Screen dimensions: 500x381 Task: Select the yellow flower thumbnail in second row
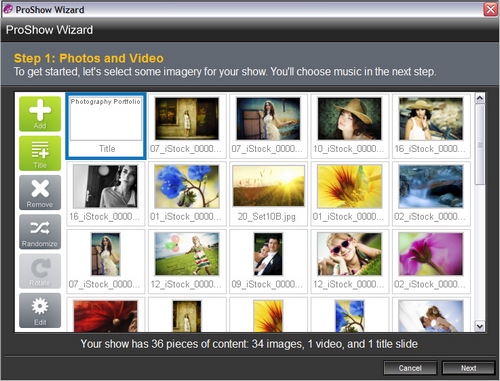350,187
